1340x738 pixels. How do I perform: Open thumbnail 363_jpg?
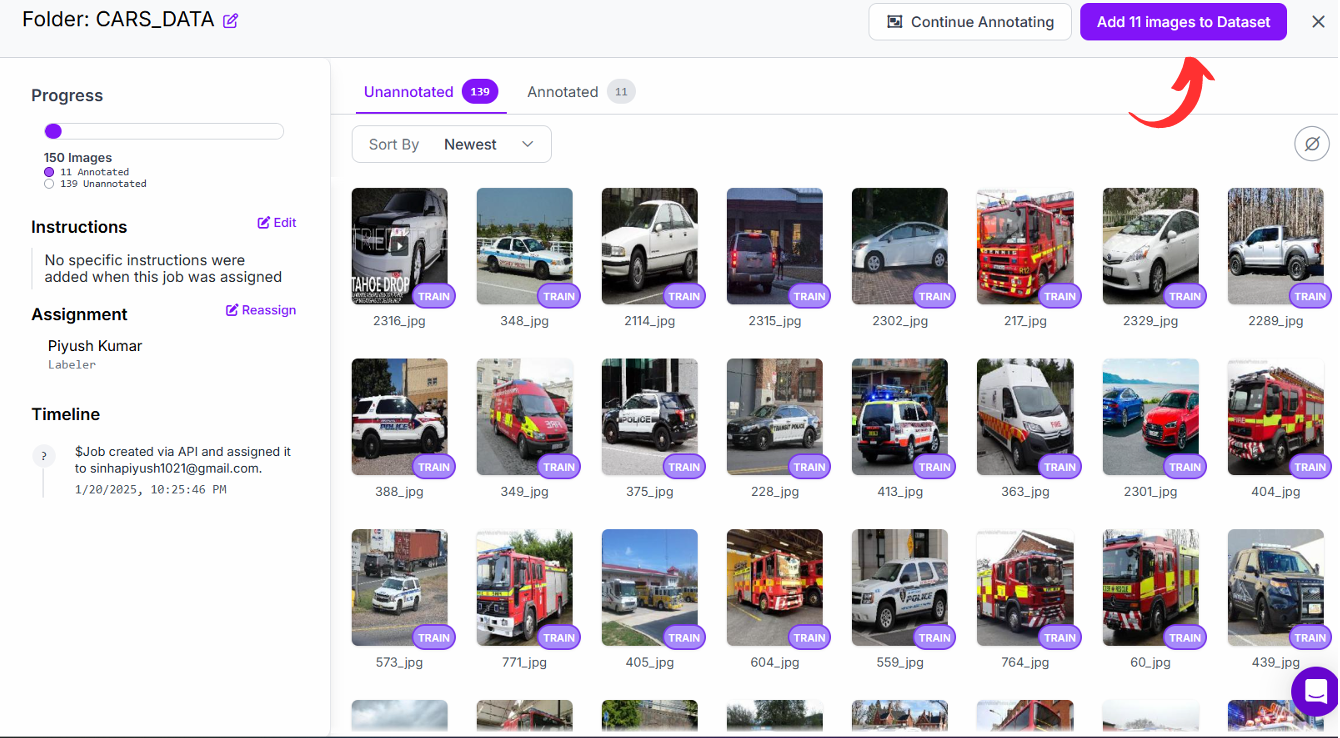(1025, 417)
